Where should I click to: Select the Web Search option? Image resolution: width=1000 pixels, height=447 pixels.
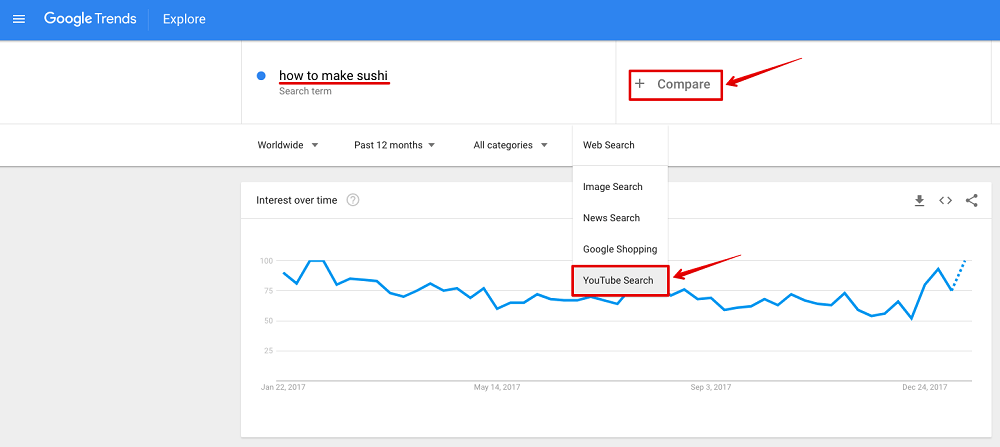pos(609,145)
